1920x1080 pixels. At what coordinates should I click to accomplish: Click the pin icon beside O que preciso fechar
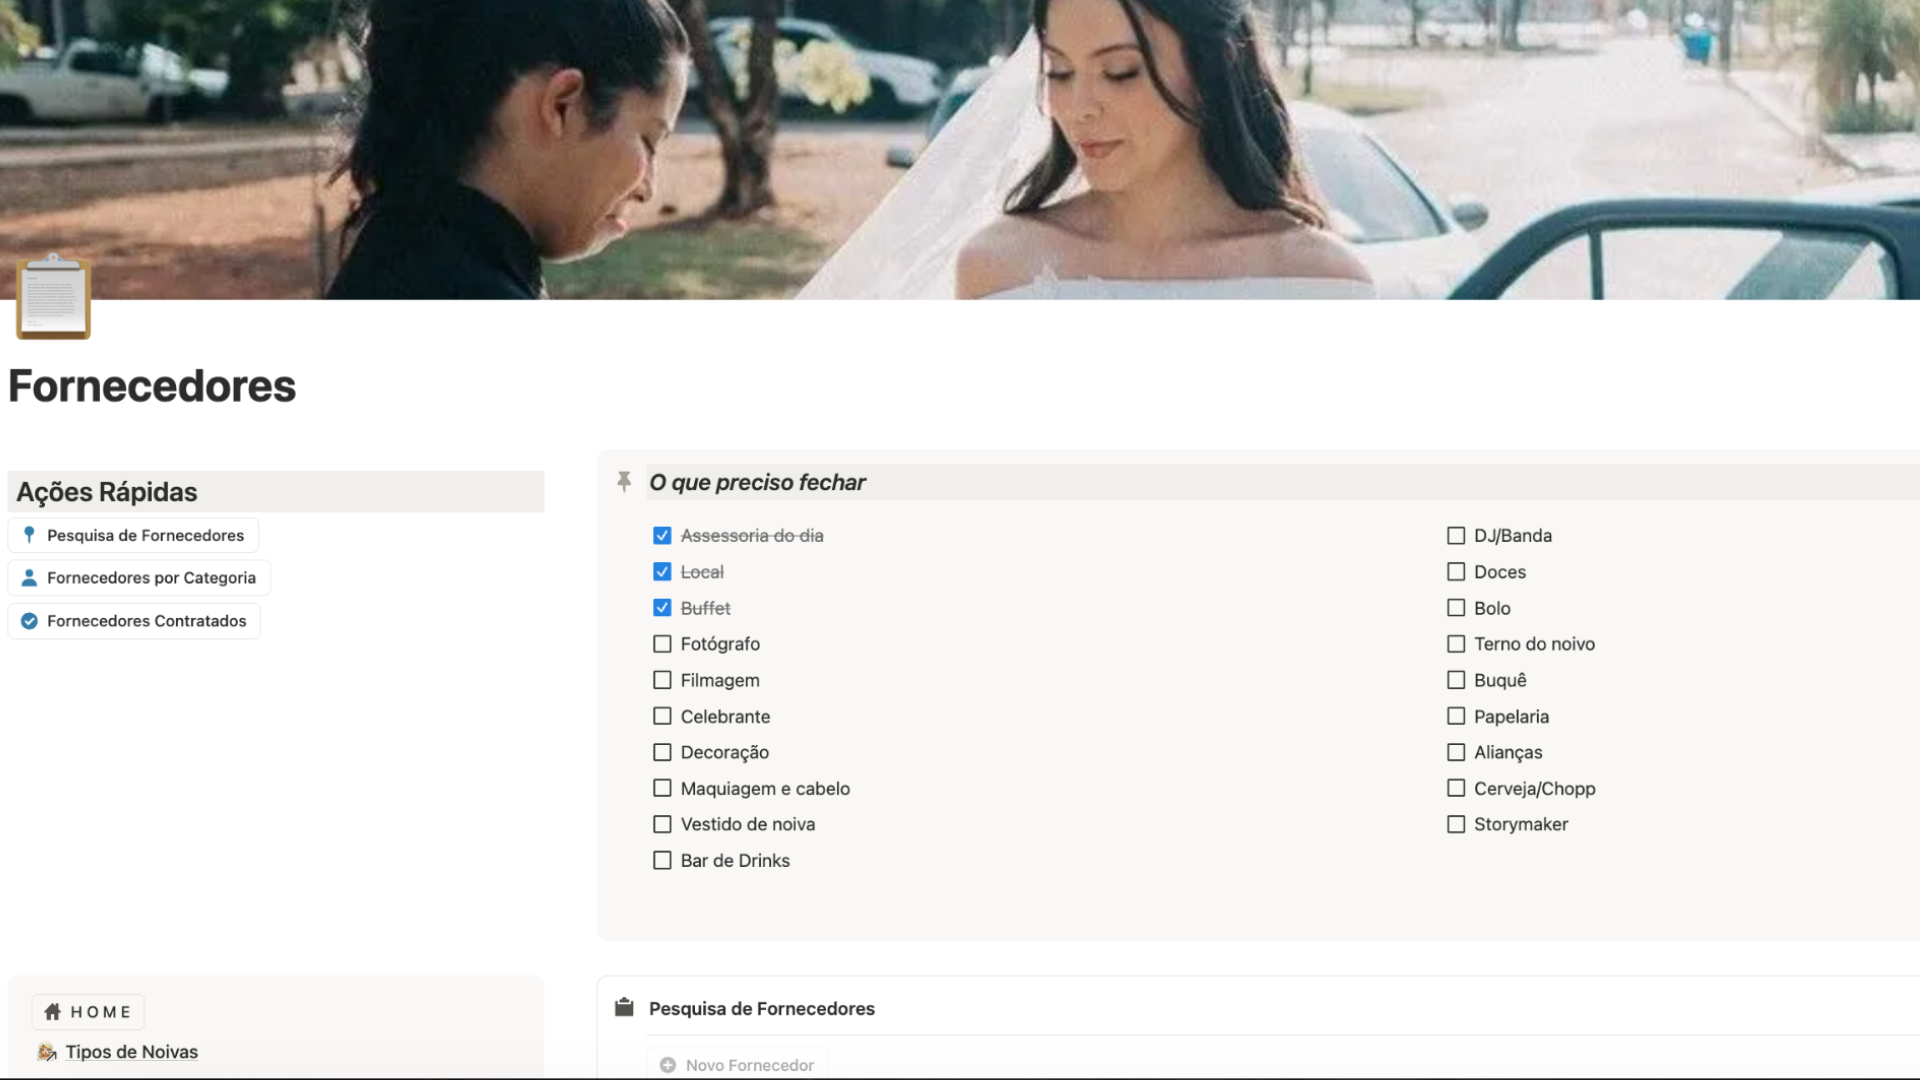click(x=624, y=482)
